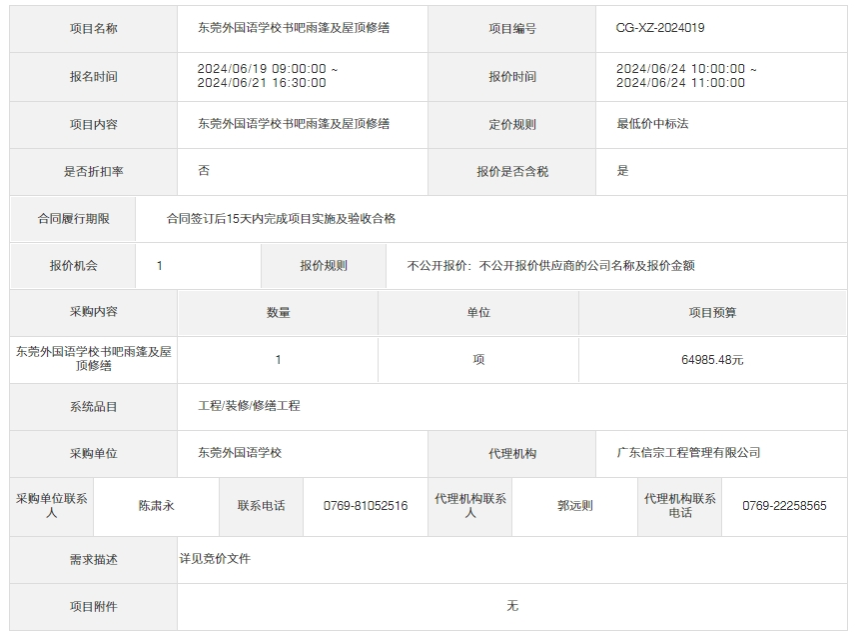This screenshot has height=637, width=856.
Task: Click the 单位 column header
Action: [478, 313]
